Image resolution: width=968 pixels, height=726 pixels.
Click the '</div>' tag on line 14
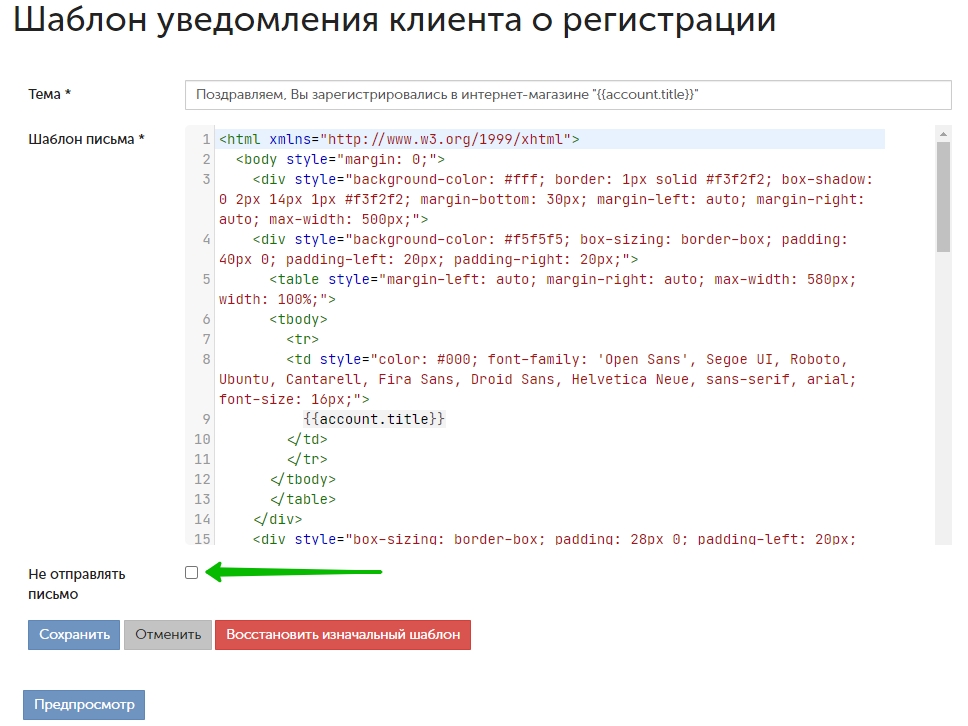click(277, 519)
